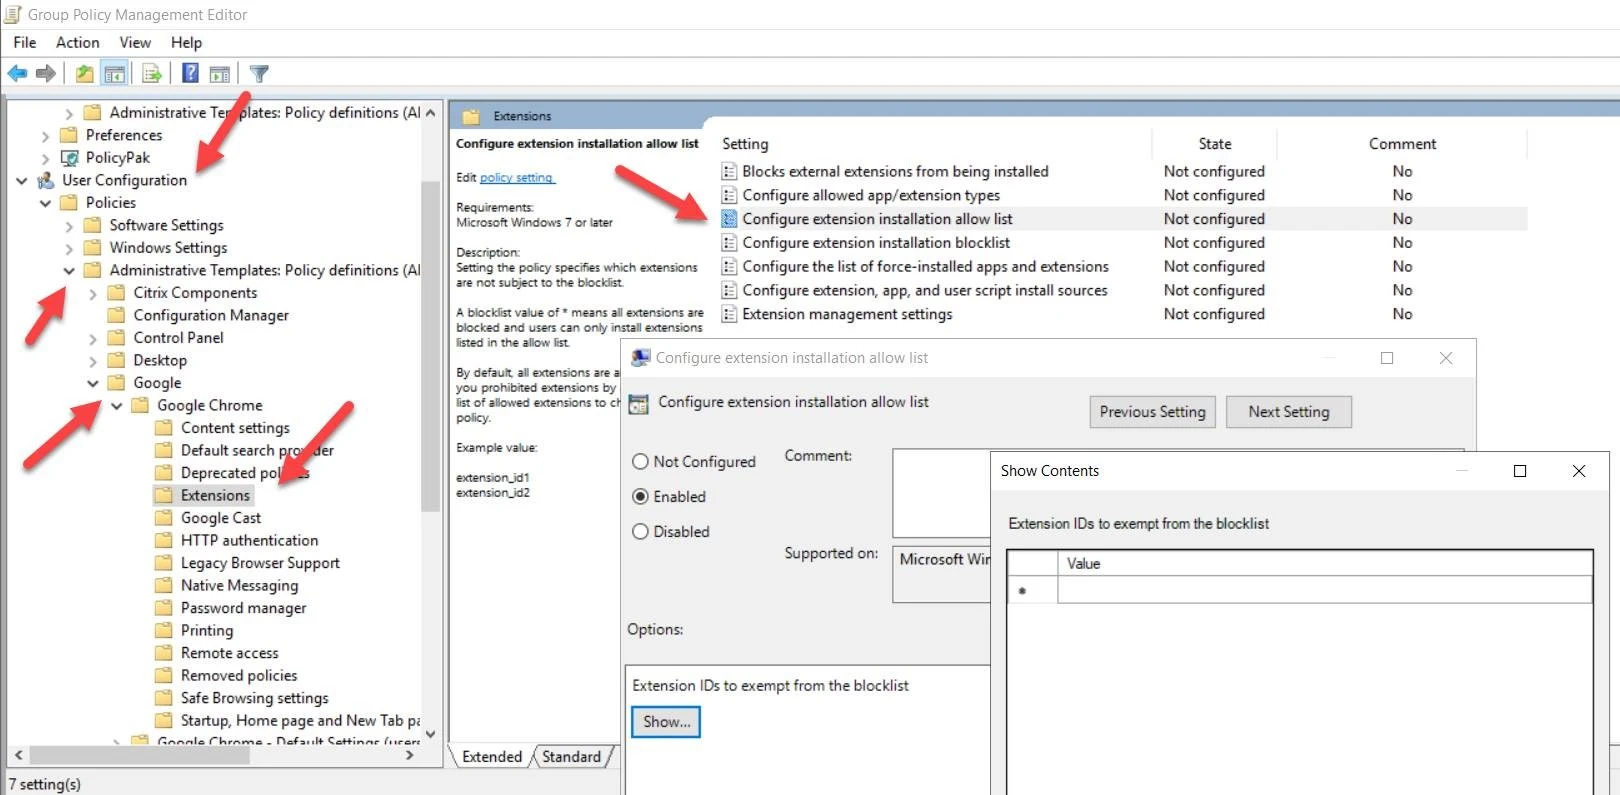1620x795 pixels.
Task: Click the Next Setting button
Action: (x=1288, y=412)
